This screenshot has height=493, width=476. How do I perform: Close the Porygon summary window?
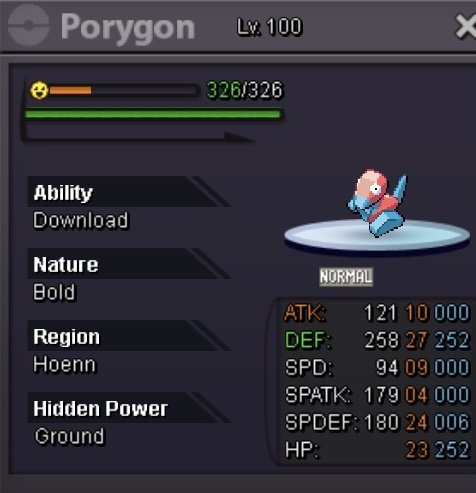tap(466, 26)
